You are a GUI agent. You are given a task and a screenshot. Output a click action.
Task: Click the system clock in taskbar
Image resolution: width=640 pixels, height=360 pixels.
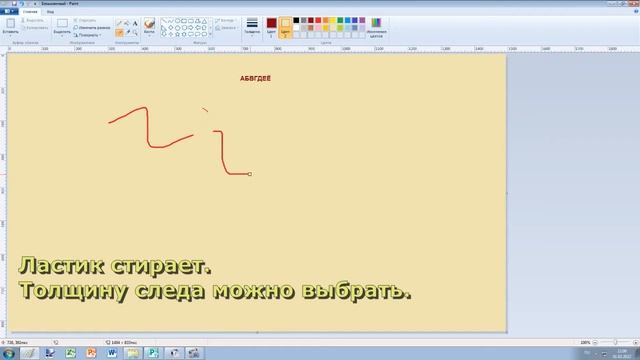pyautogui.click(x=622, y=353)
